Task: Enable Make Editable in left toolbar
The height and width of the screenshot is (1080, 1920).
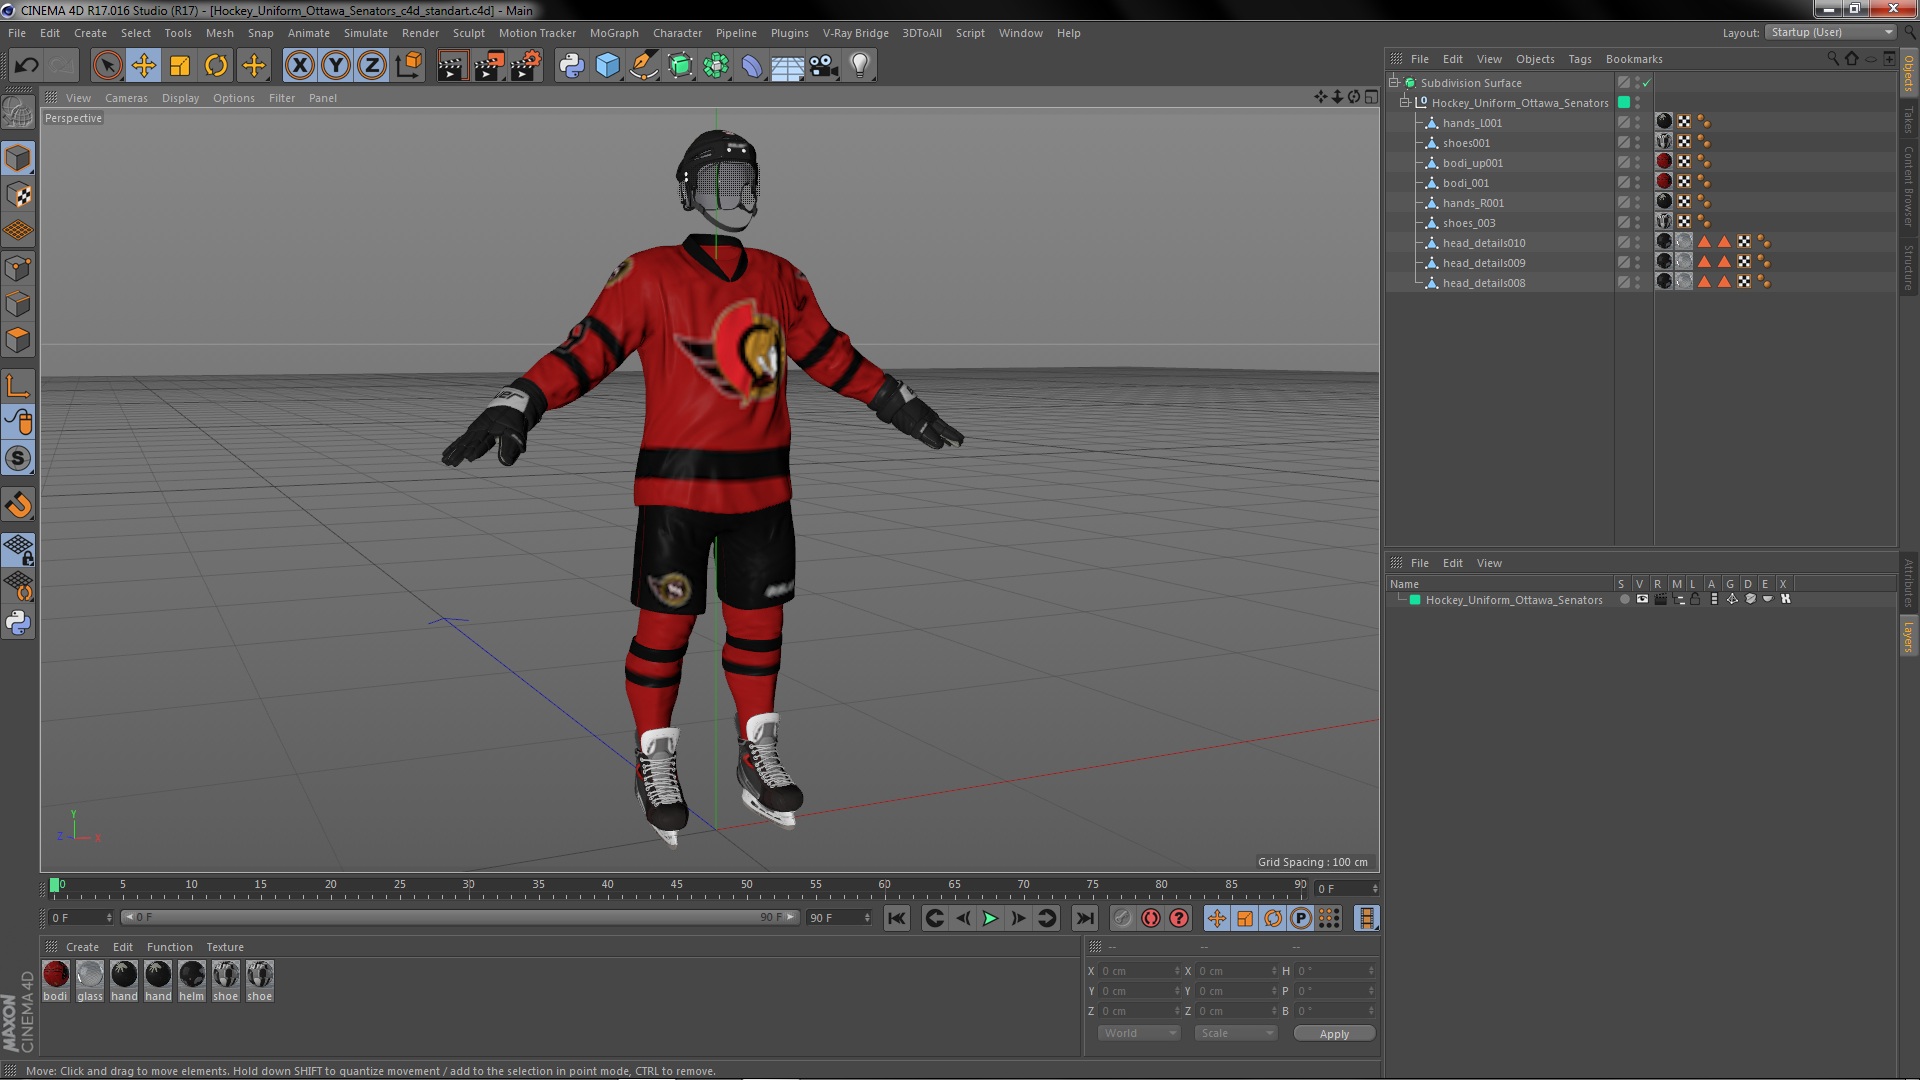Action: coord(18,113)
